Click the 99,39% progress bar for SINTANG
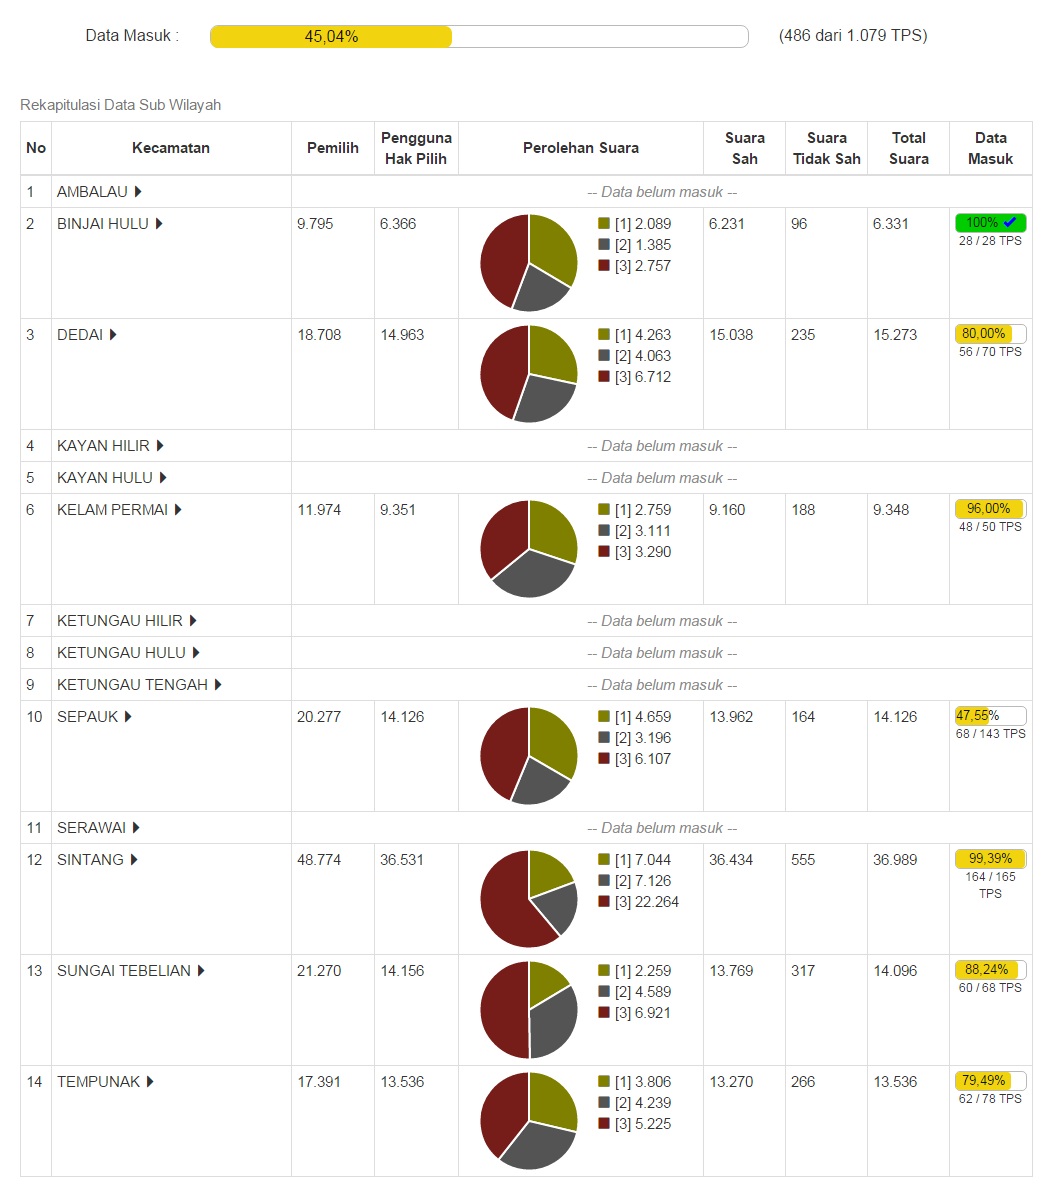The image size is (1057, 1193). (990, 859)
